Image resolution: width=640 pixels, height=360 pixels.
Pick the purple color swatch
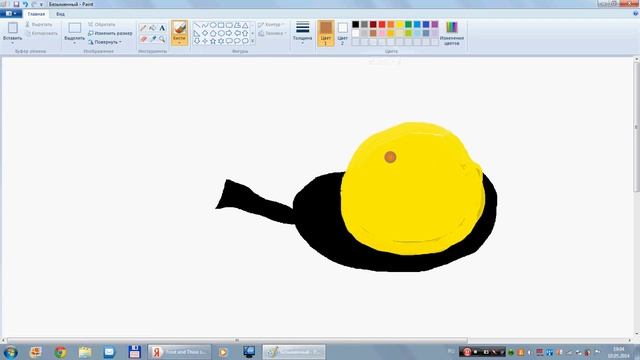435,24
